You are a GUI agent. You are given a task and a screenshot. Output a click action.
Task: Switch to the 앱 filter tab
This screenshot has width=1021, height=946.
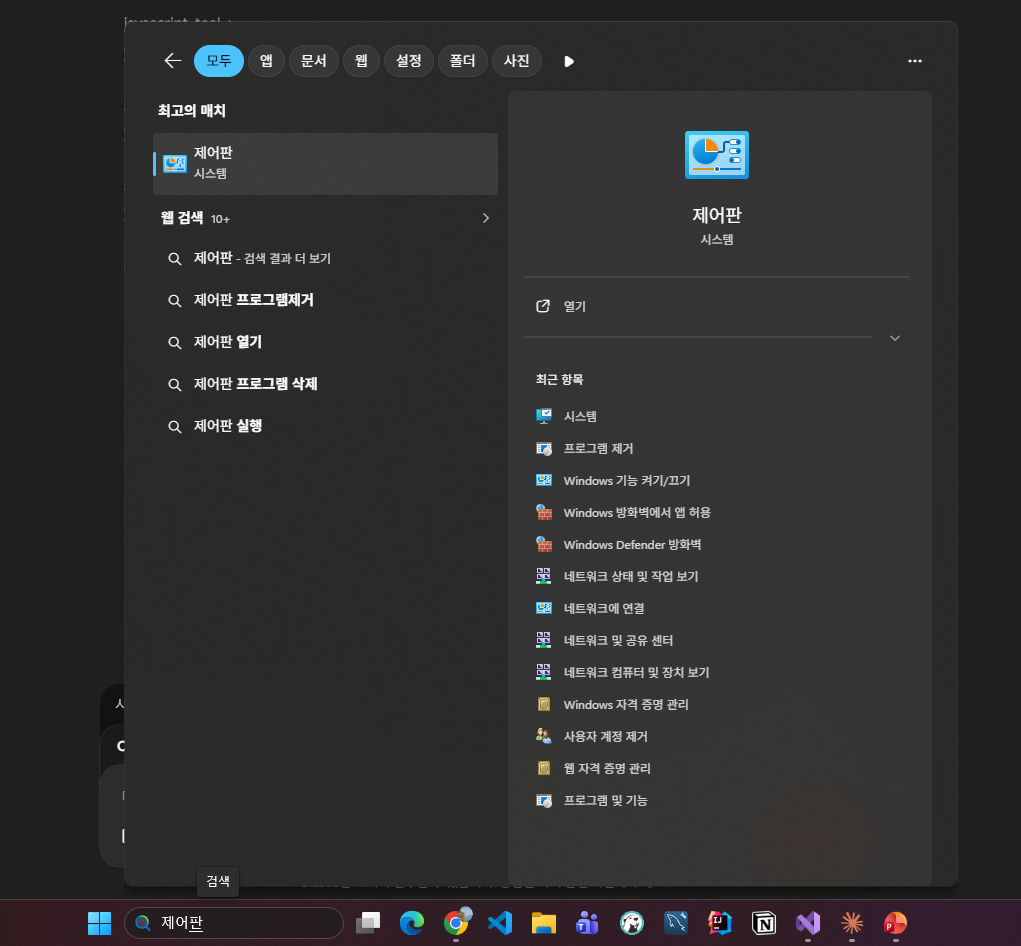(x=266, y=61)
